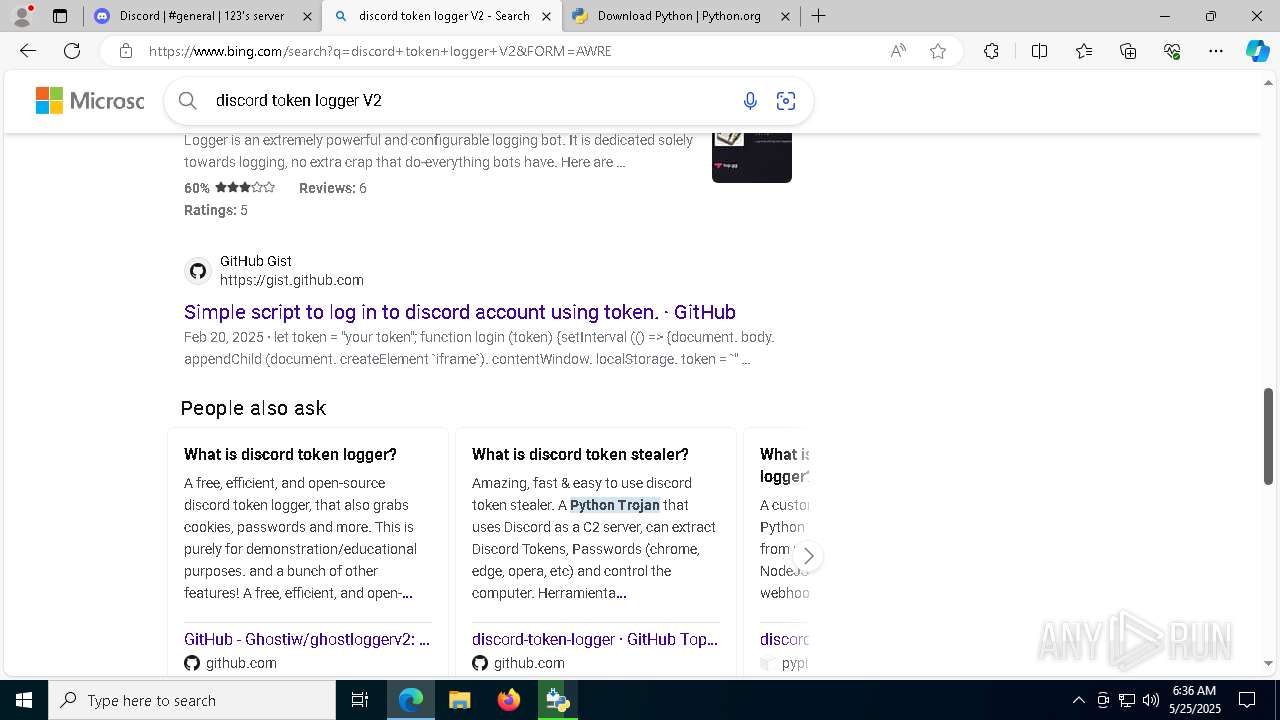The height and width of the screenshot is (720, 1280).
Task: Open the Python installer taskbar icon
Action: (557, 700)
